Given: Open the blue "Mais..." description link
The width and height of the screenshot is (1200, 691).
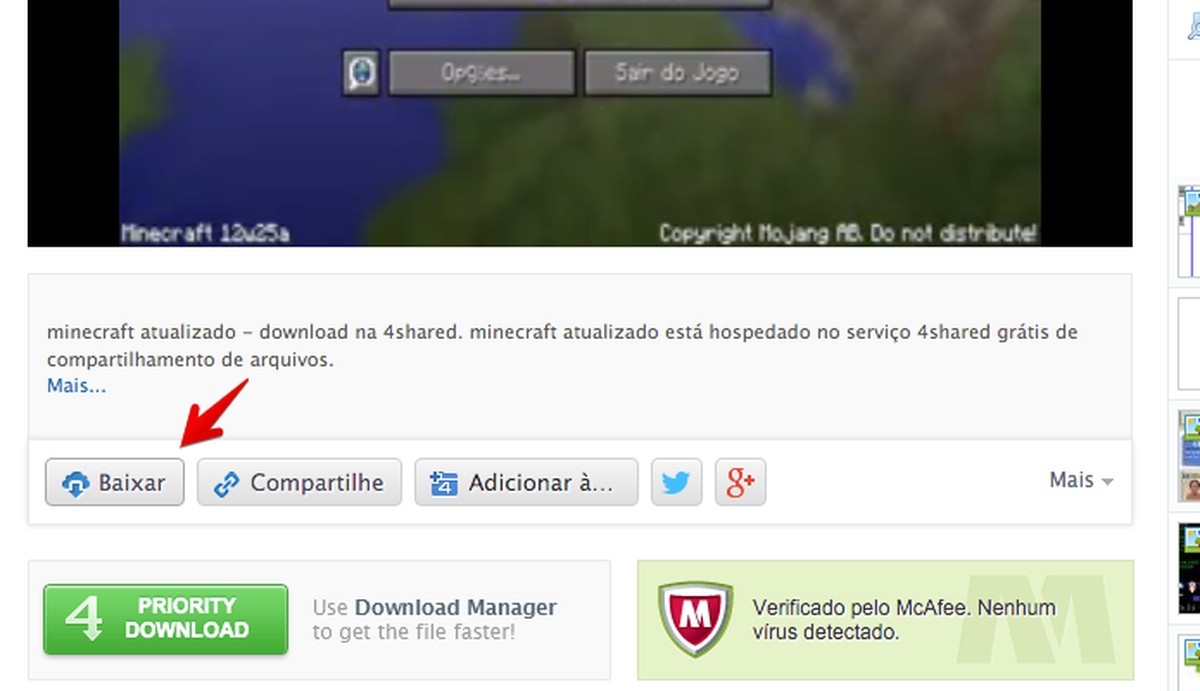Looking at the screenshot, I should [x=76, y=386].
